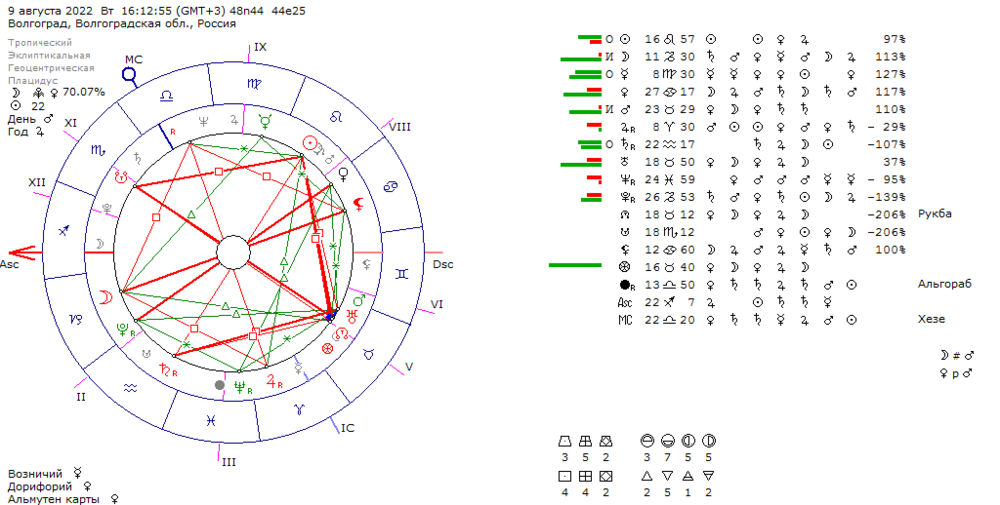Select the red Sun glyph on the chart wheel
The width and height of the screenshot is (1000, 505).
[310, 143]
